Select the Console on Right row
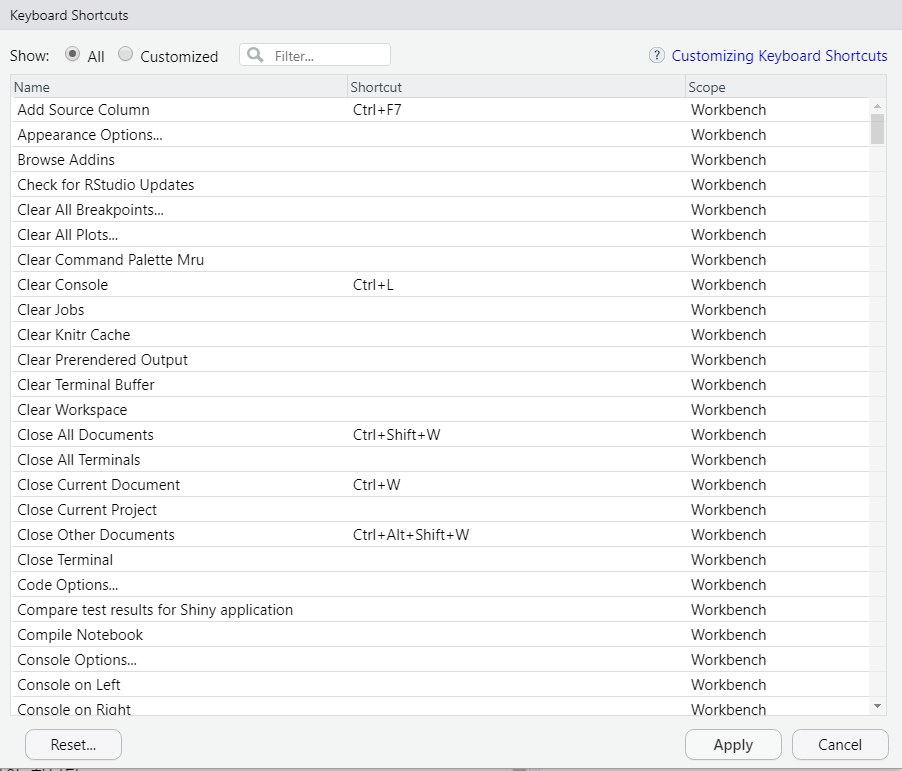 click(x=440, y=707)
